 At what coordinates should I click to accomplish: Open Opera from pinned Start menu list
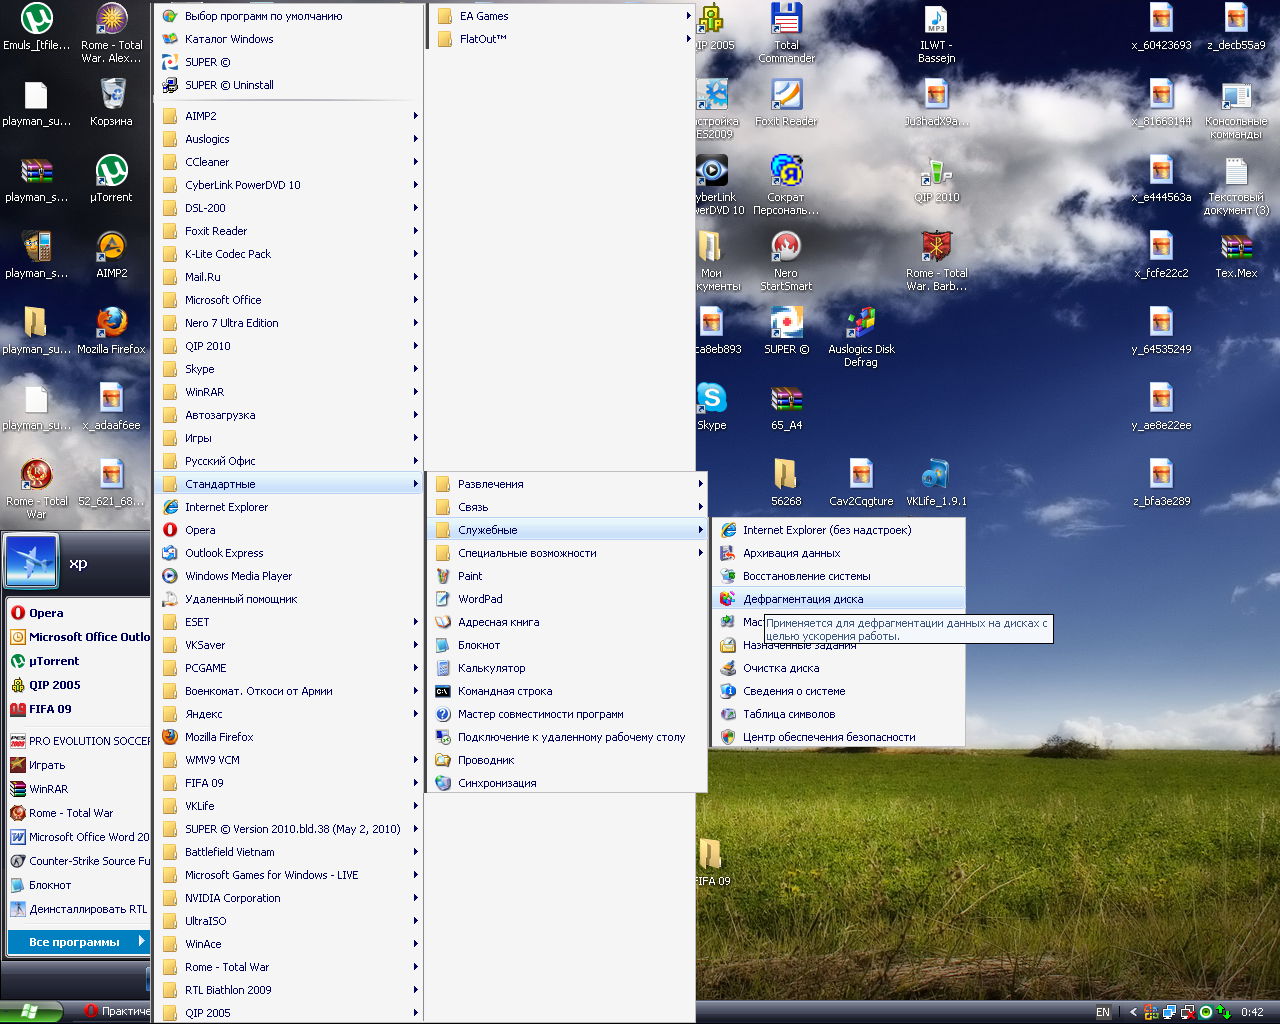coord(78,613)
